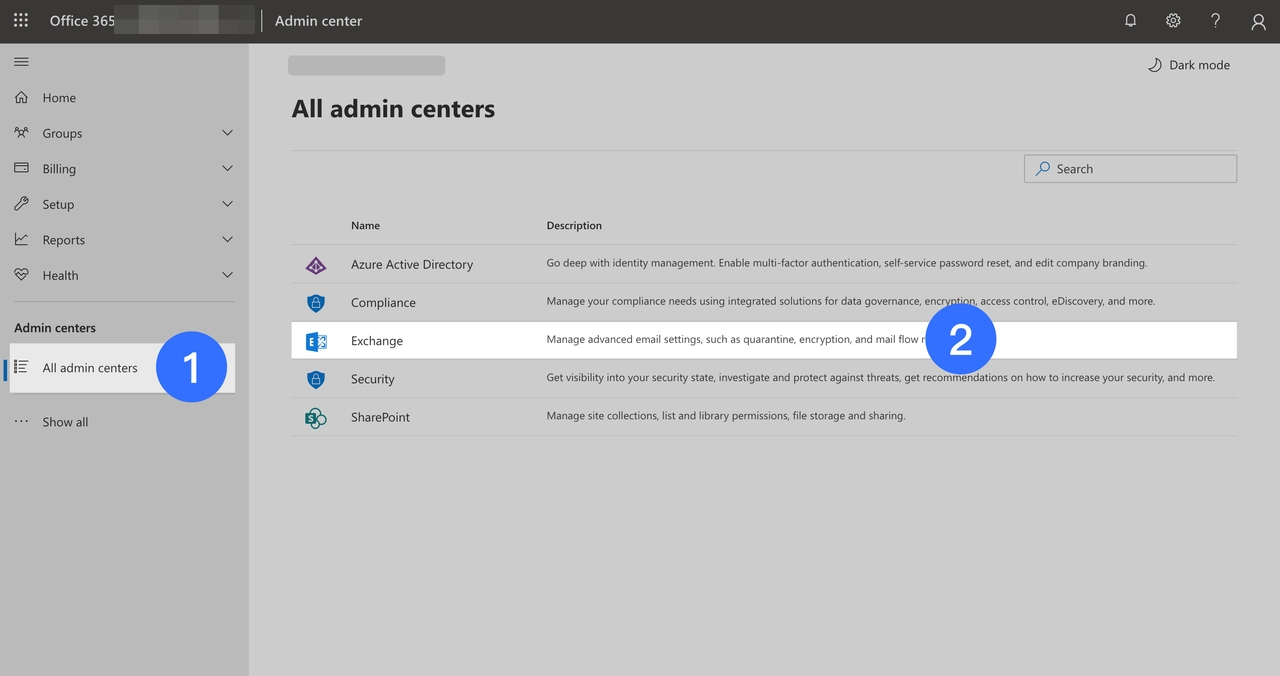
Task: Open the account profile icon
Action: coord(1258,21)
